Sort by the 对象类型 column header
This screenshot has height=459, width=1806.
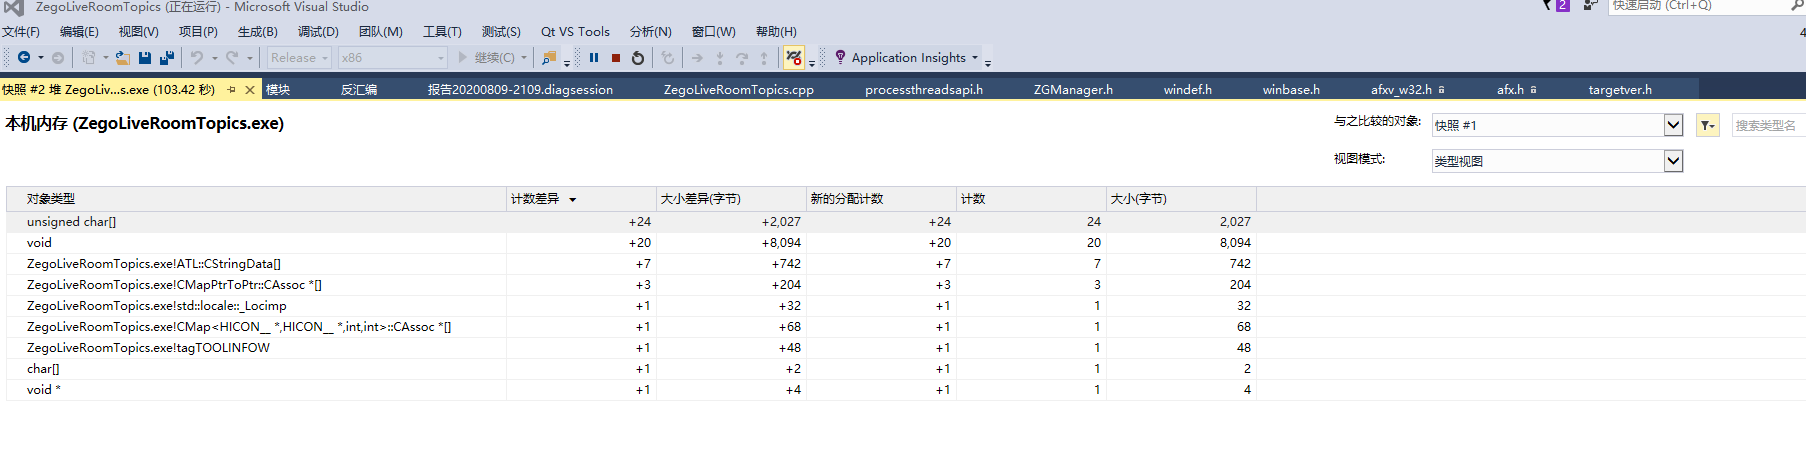click(x=256, y=199)
